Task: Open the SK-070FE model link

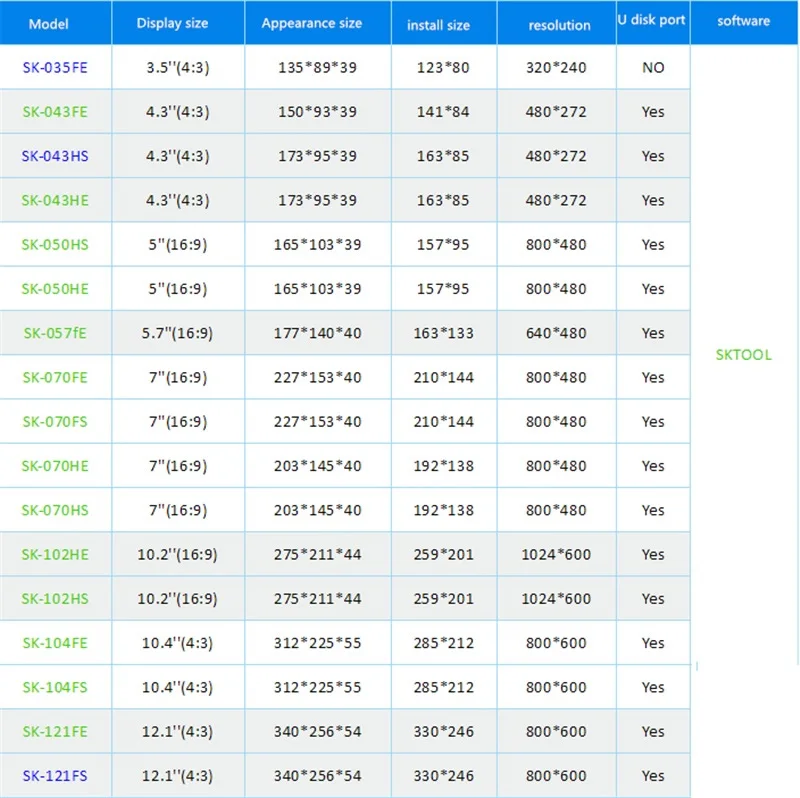Action: point(55,378)
